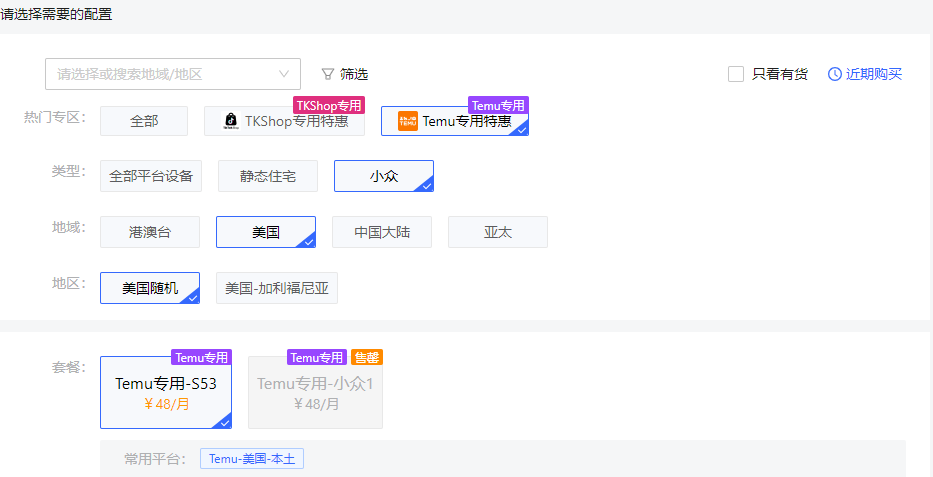
Task: Select the Temu专用特惠 zone option
Action: [455, 121]
